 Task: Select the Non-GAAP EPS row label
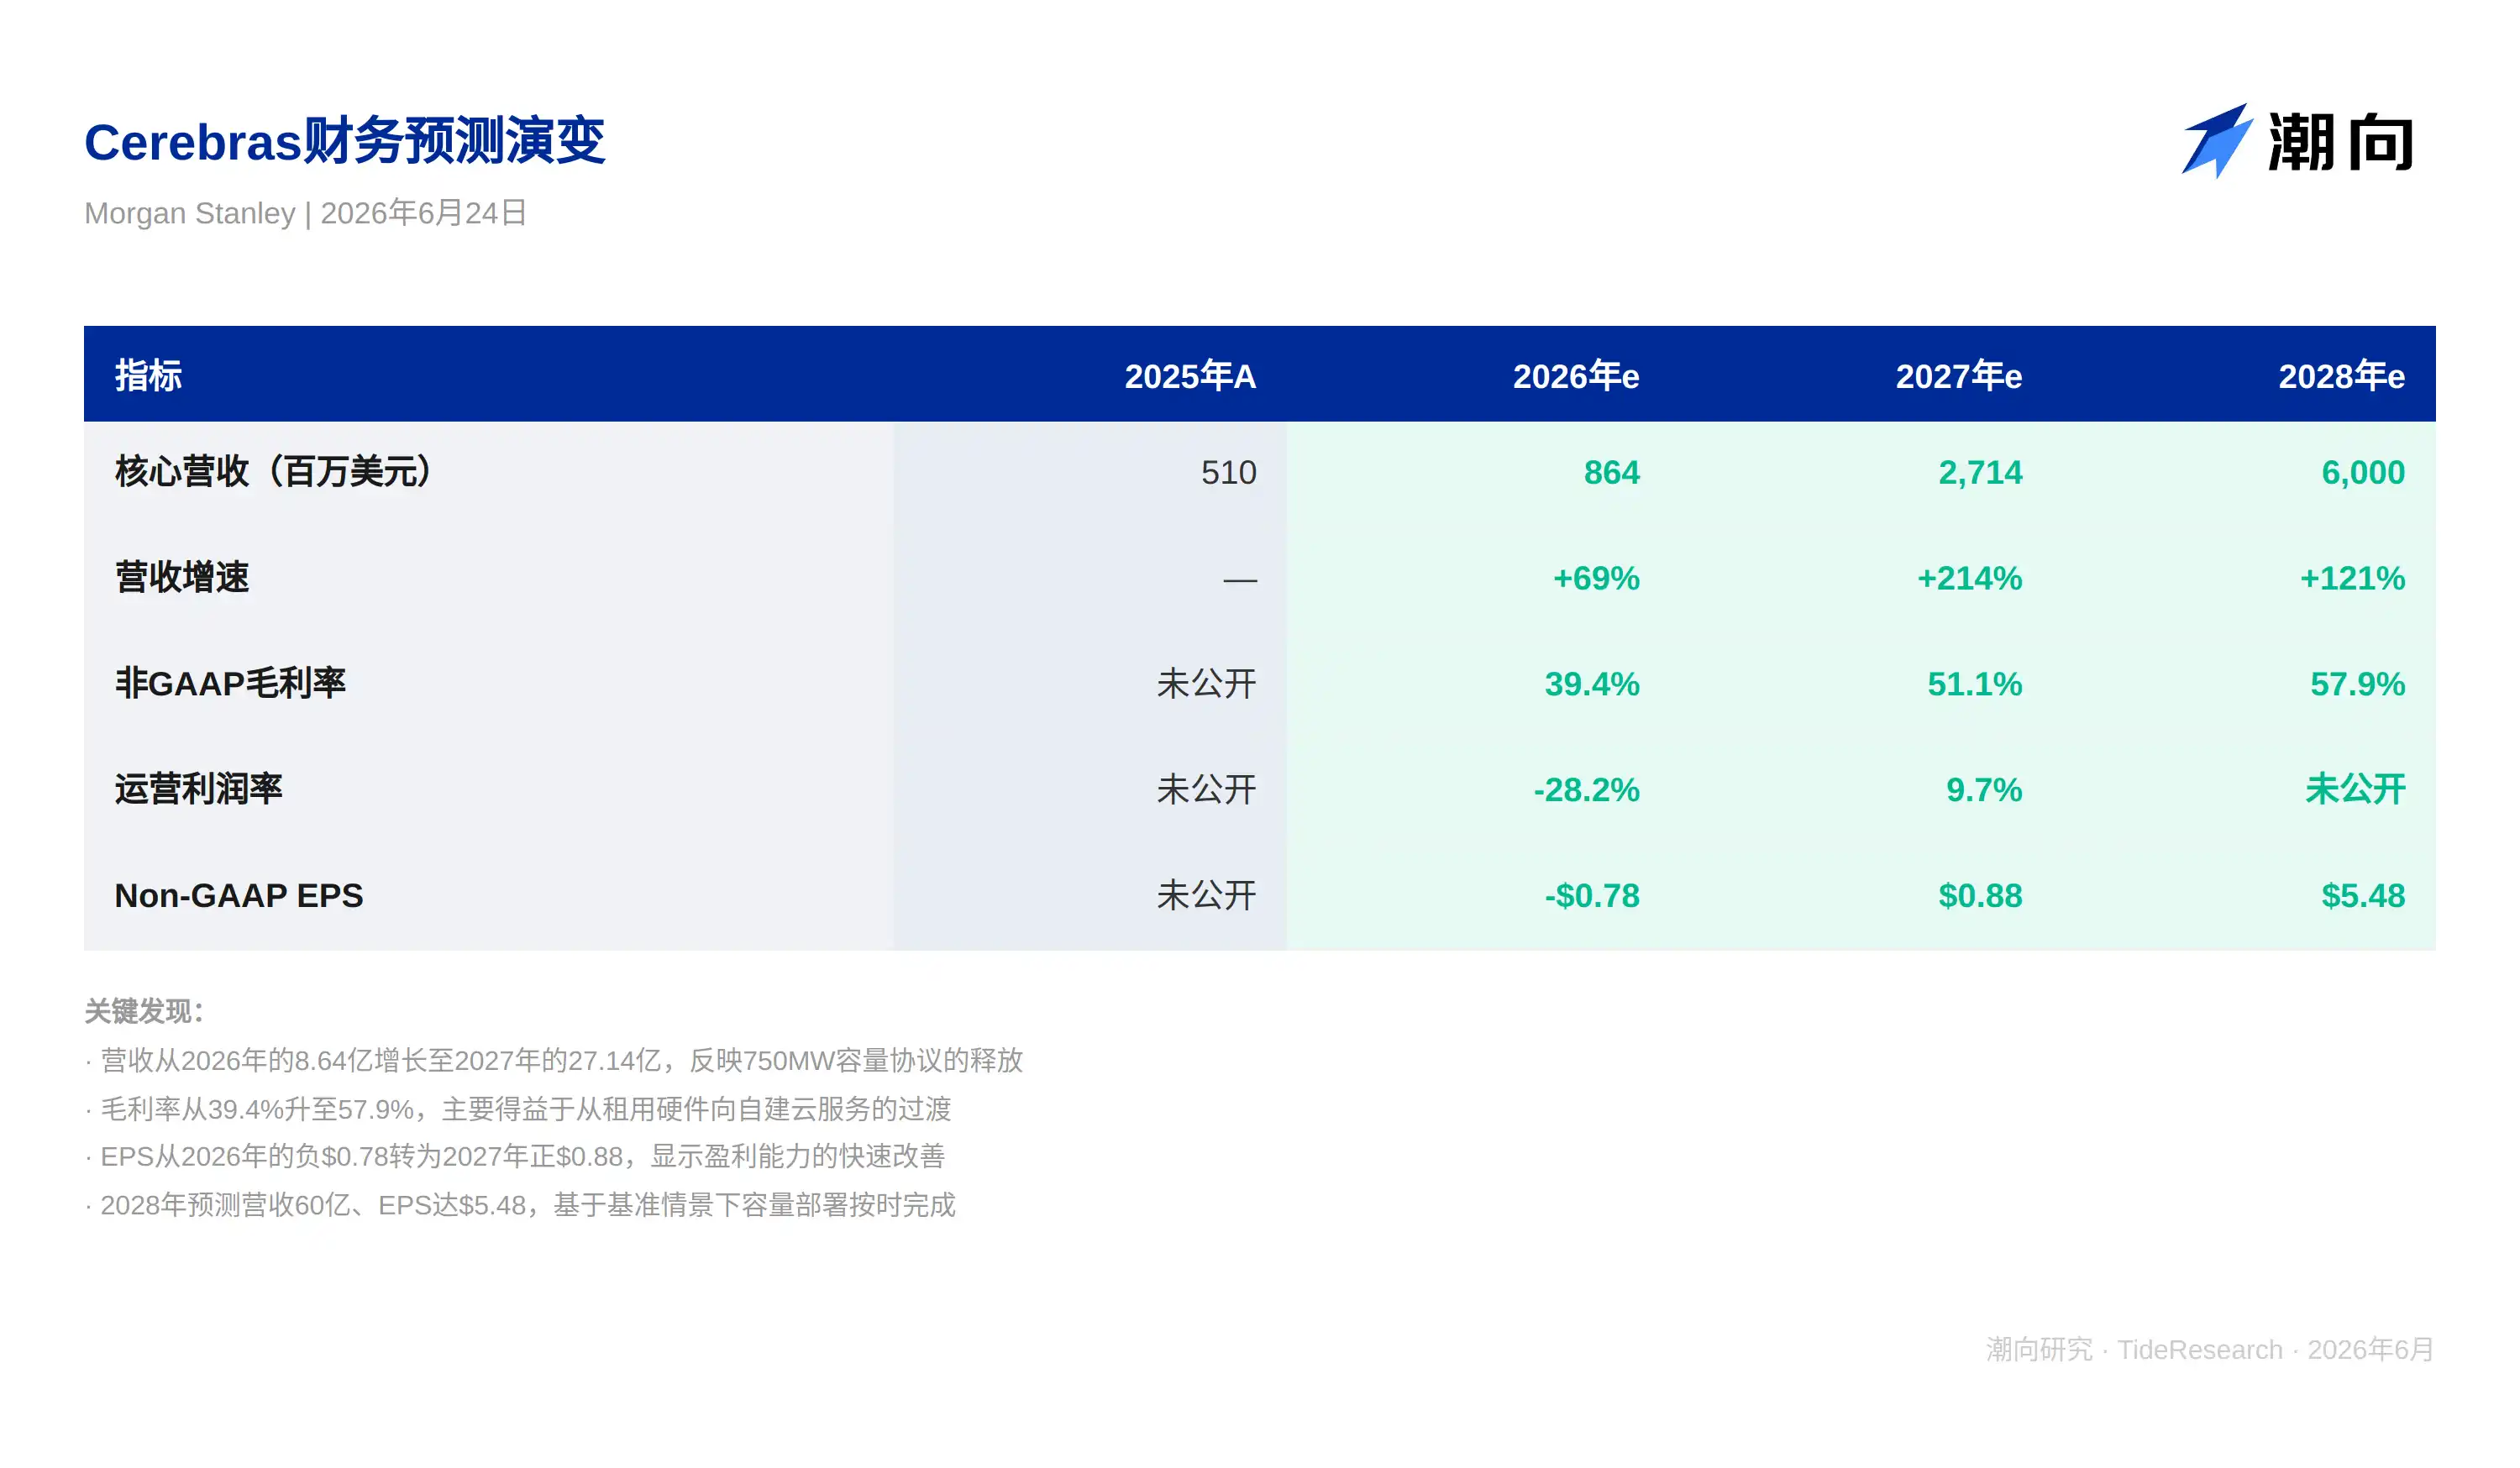tap(239, 895)
